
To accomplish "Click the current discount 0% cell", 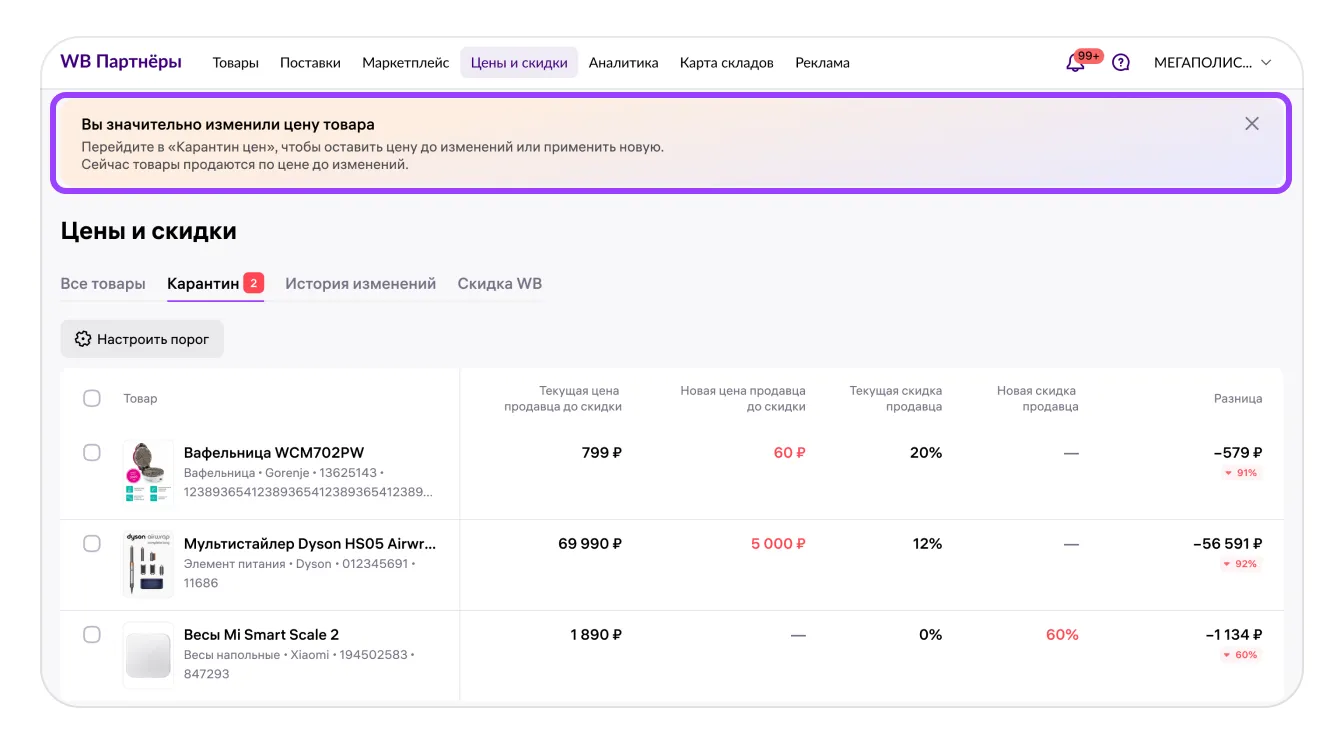I will (930, 635).
